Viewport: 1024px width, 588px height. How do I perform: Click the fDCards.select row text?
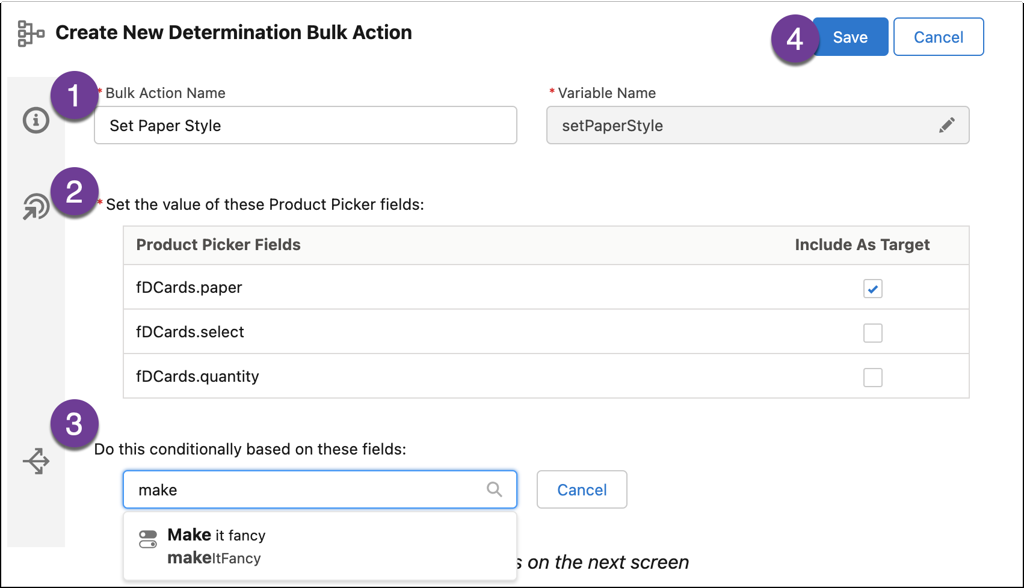pos(190,332)
